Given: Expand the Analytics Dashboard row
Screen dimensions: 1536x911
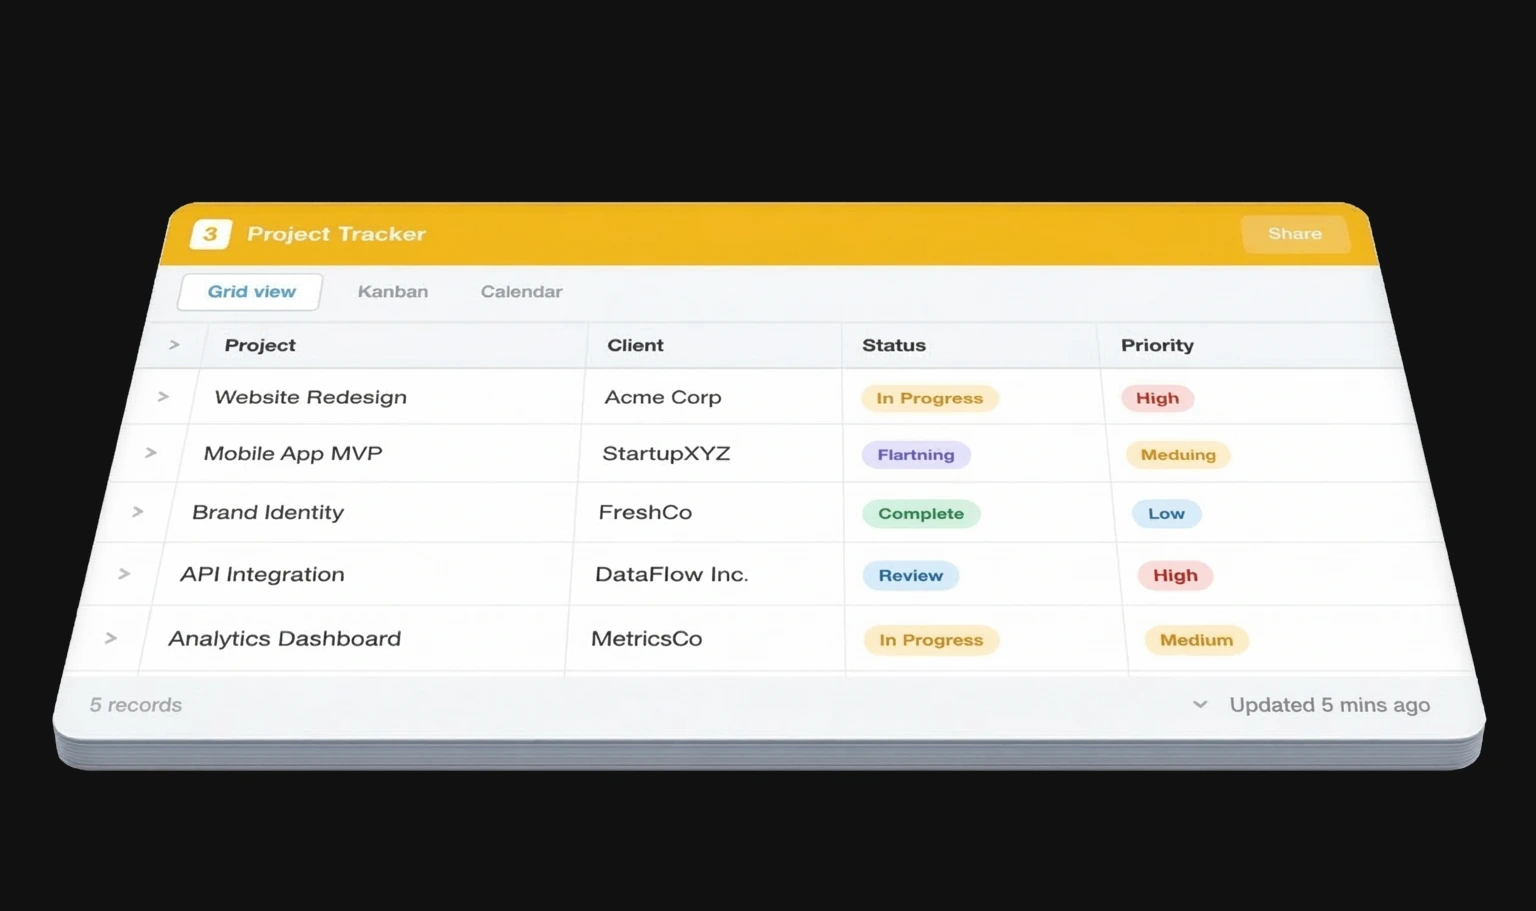Looking at the screenshot, I should pyautogui.click(x=111, y=638).
